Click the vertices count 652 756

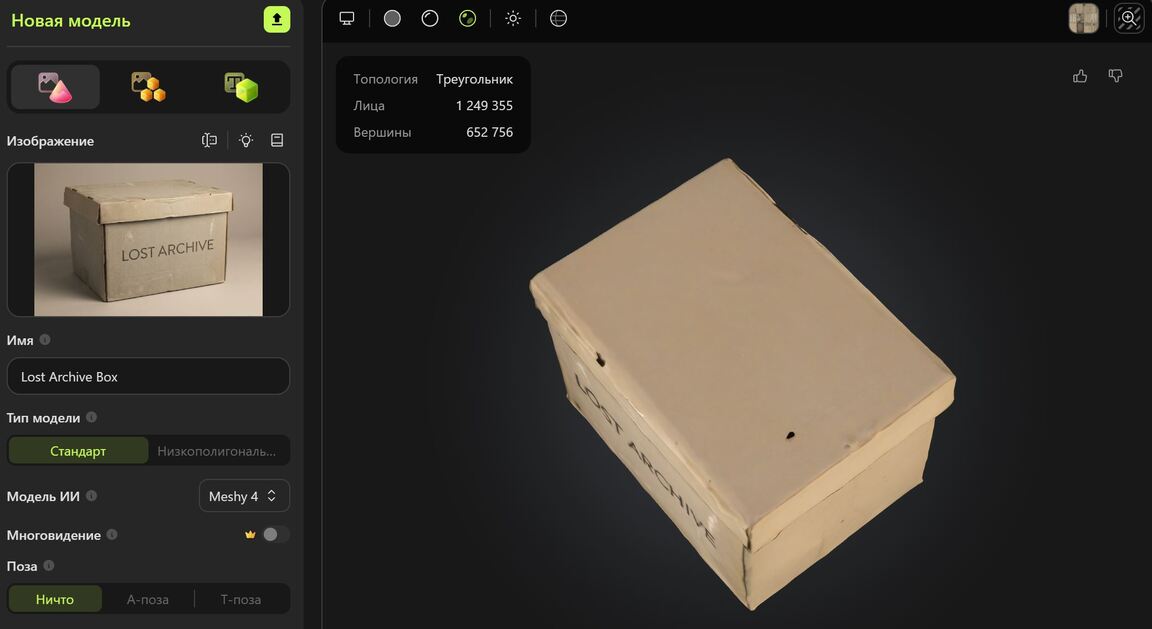(x=489, y=132)
